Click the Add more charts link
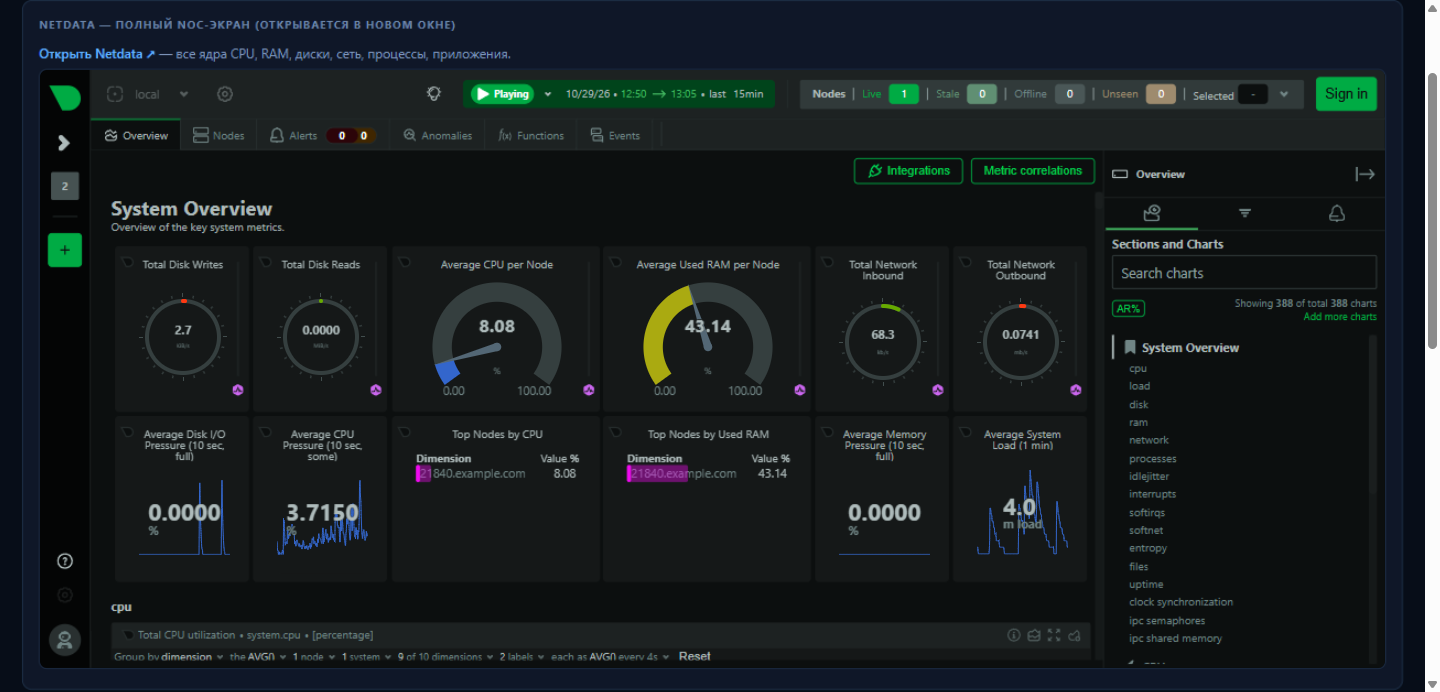Screen dimensions: 1440x692 point(1340,317)
